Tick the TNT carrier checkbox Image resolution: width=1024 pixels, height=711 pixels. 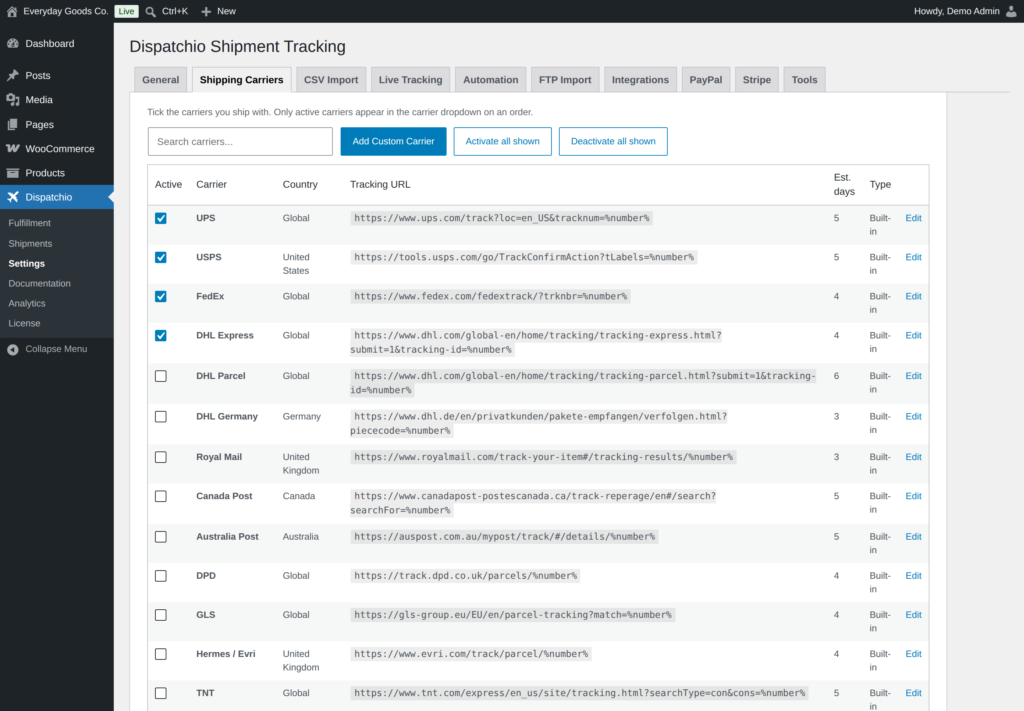coord(161,693)
